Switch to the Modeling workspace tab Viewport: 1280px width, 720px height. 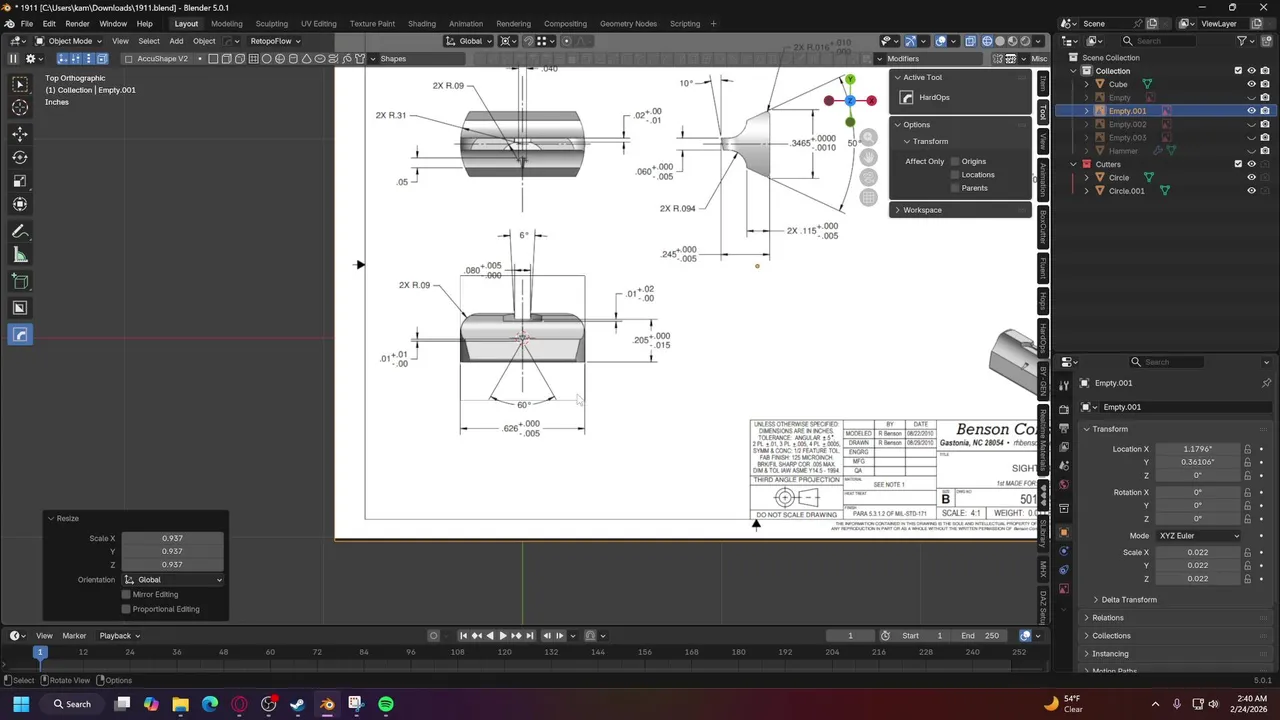click(x=227, y=24)
